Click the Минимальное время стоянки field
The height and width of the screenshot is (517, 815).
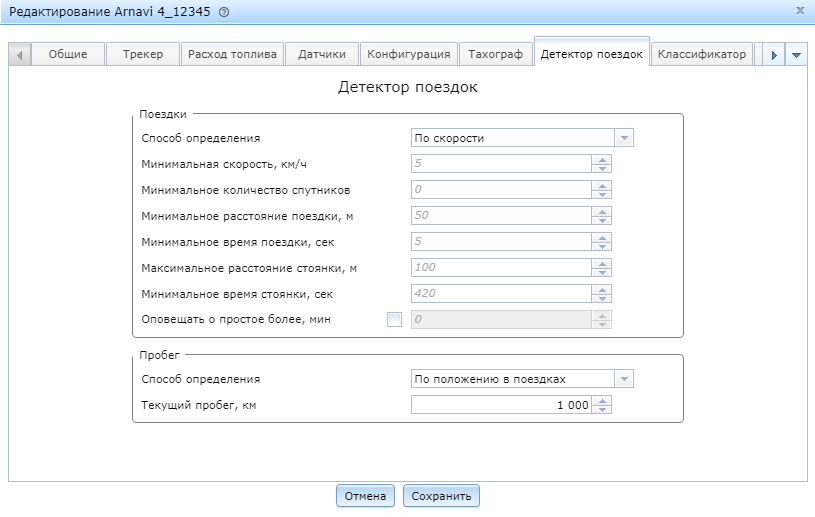pyautogui.click(x=501, y=294)
